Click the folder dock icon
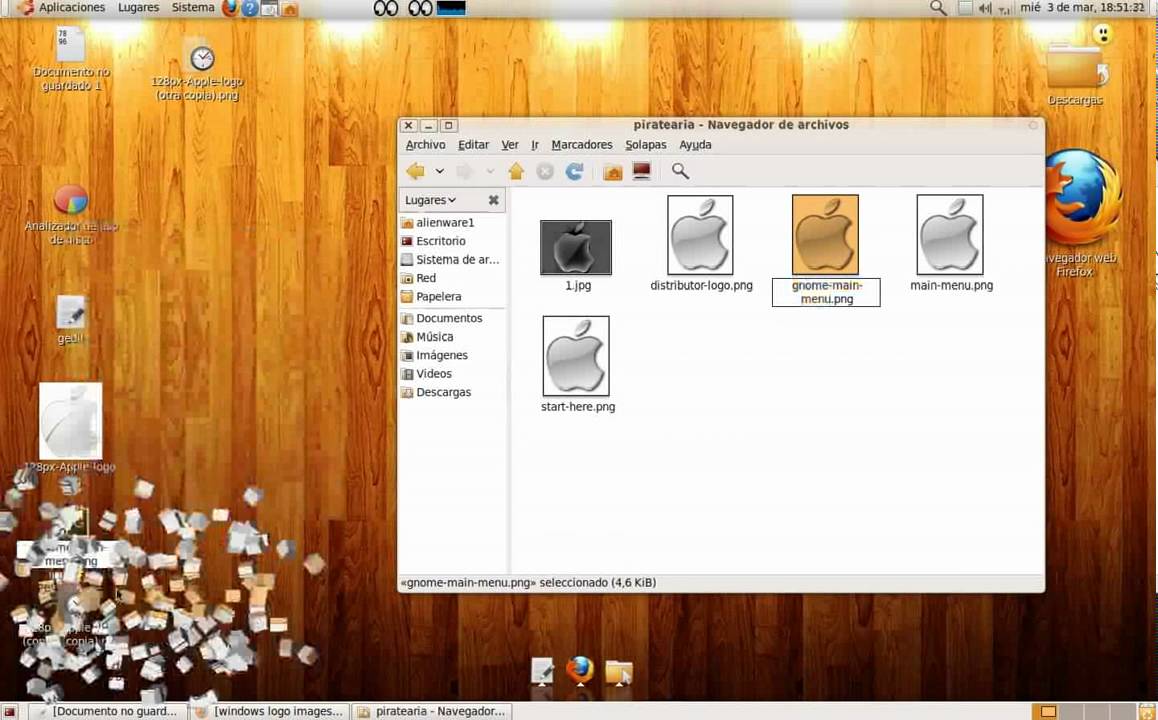Viewport: 1158px width, 720px height. 619,671
